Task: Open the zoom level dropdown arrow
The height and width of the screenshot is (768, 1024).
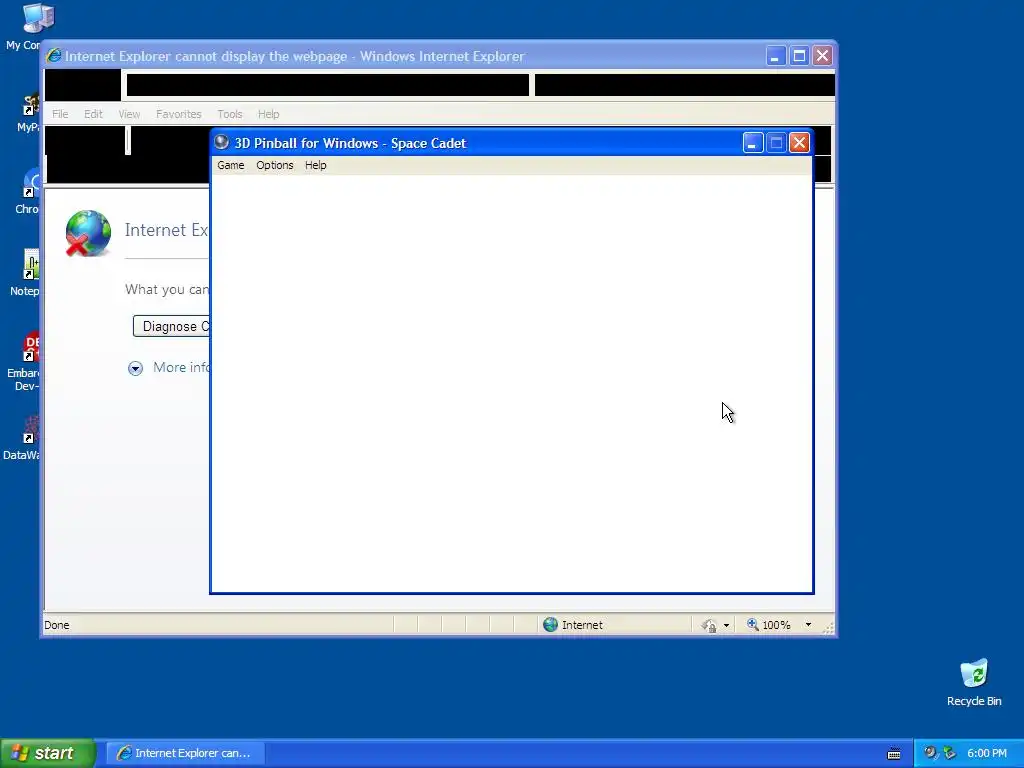Action: point(808,625)
